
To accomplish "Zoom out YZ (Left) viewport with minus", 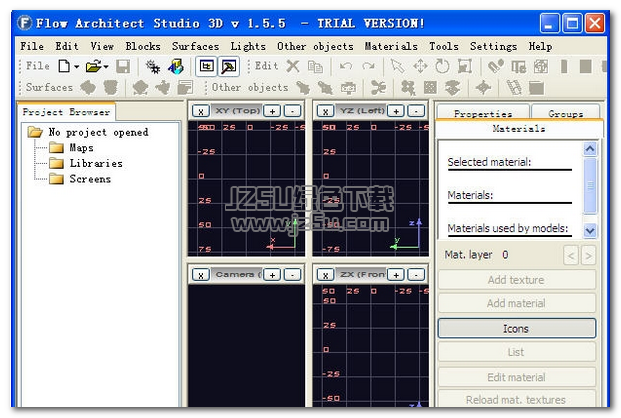I will pos(416,111).
